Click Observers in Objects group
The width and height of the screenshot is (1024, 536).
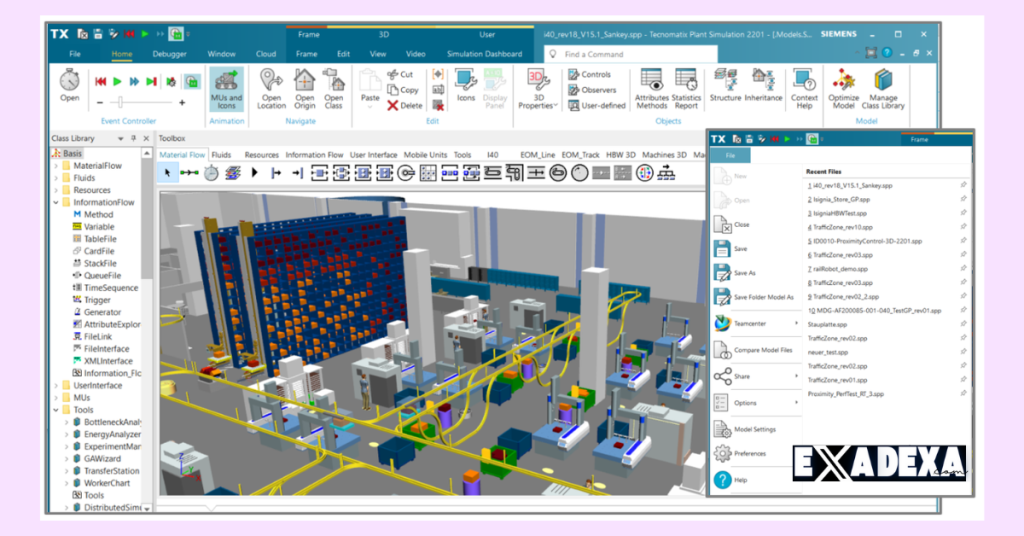592,90
